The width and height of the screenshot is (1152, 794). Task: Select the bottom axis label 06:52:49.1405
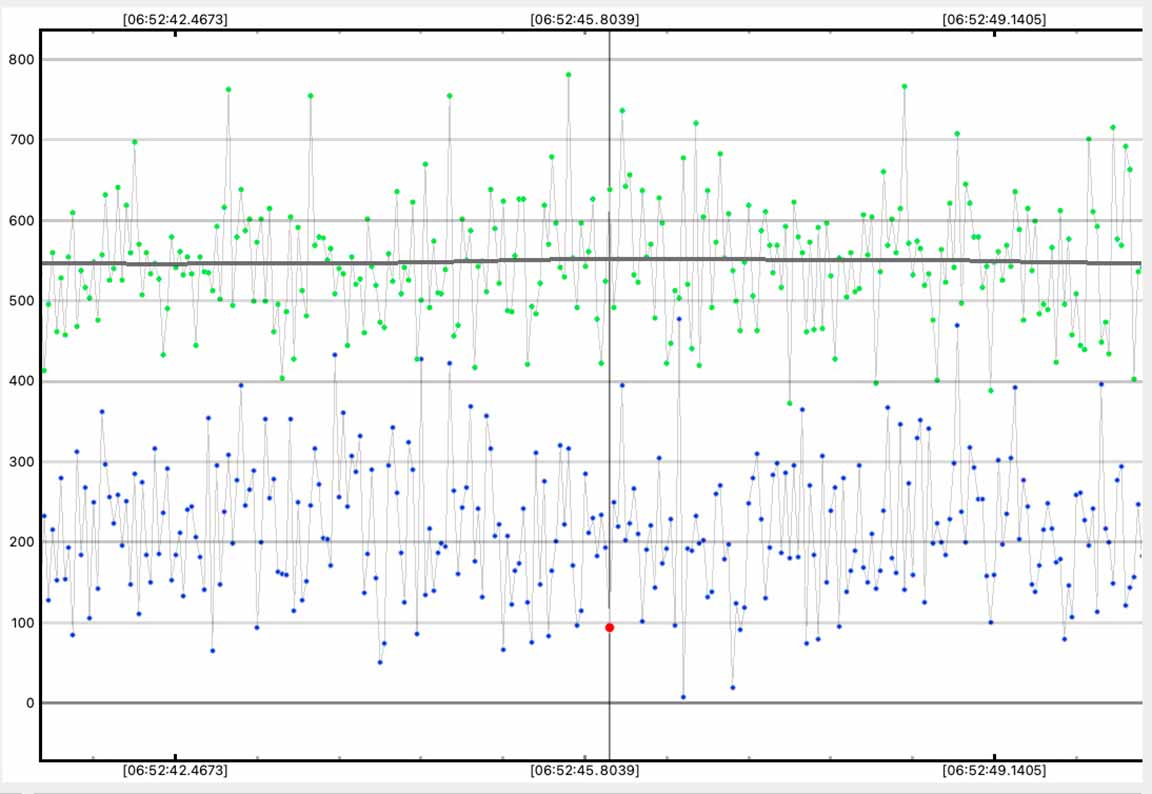pos(994,771)
